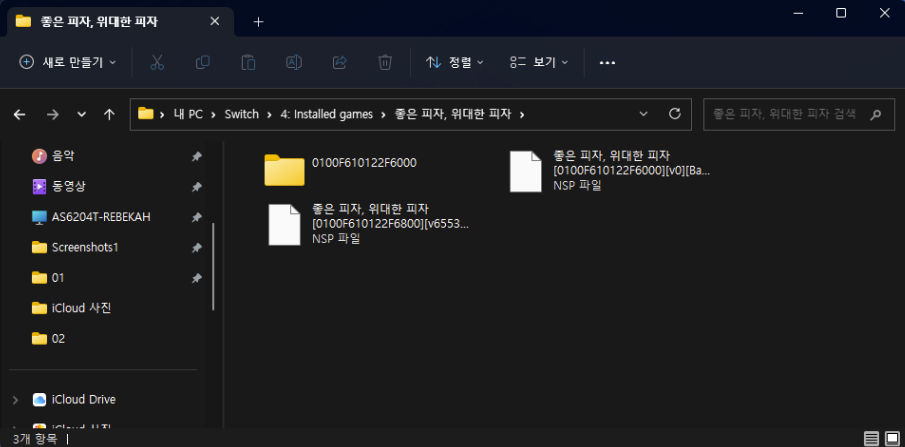Click the 3개 항목 status text
Screen dimensions: 905x447
click(x=35, y=439)
